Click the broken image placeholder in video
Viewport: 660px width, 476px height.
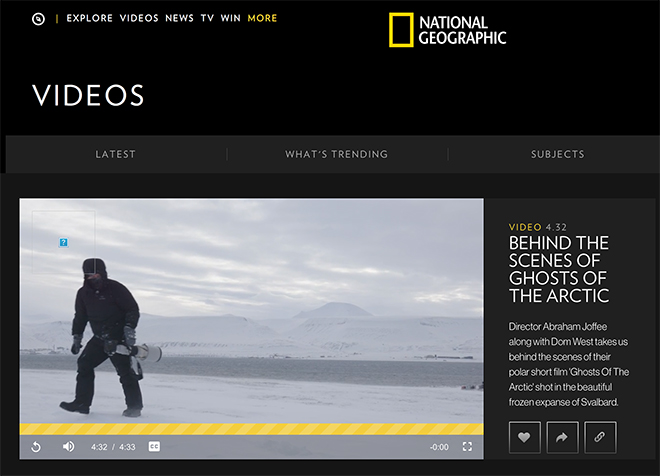coord(64,242)
